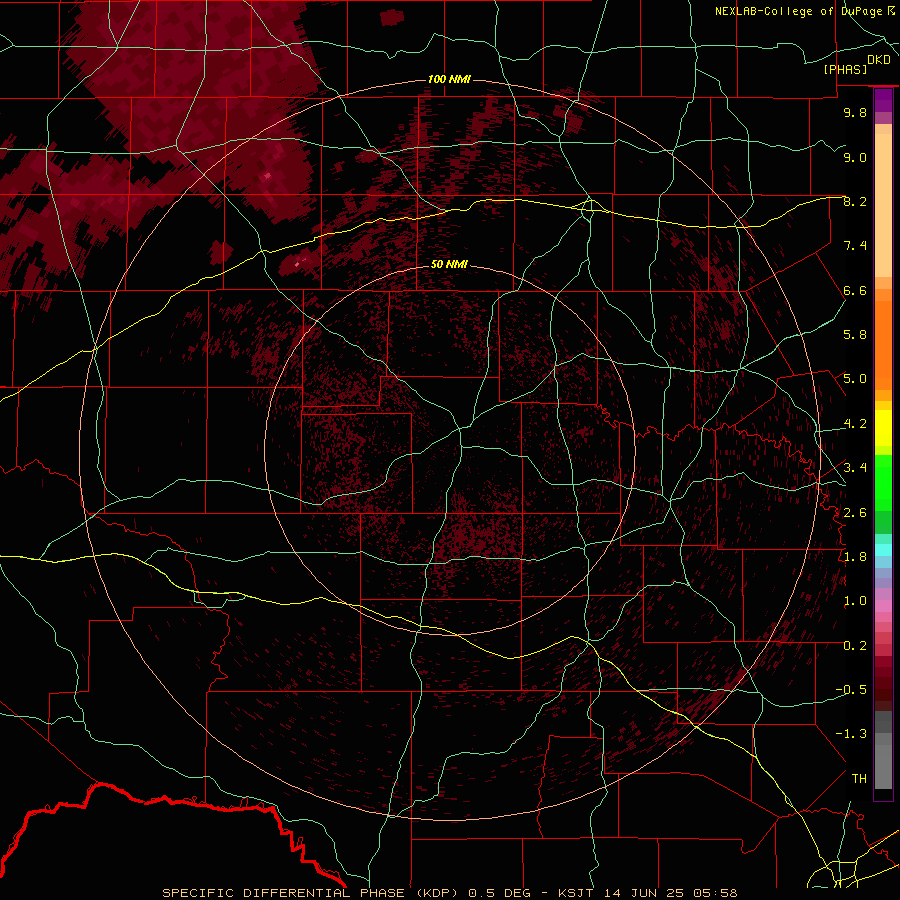This screenshot has height=900, width=900.
Task: Click the -1.3 scale value
Action: [x=851, y=734]
